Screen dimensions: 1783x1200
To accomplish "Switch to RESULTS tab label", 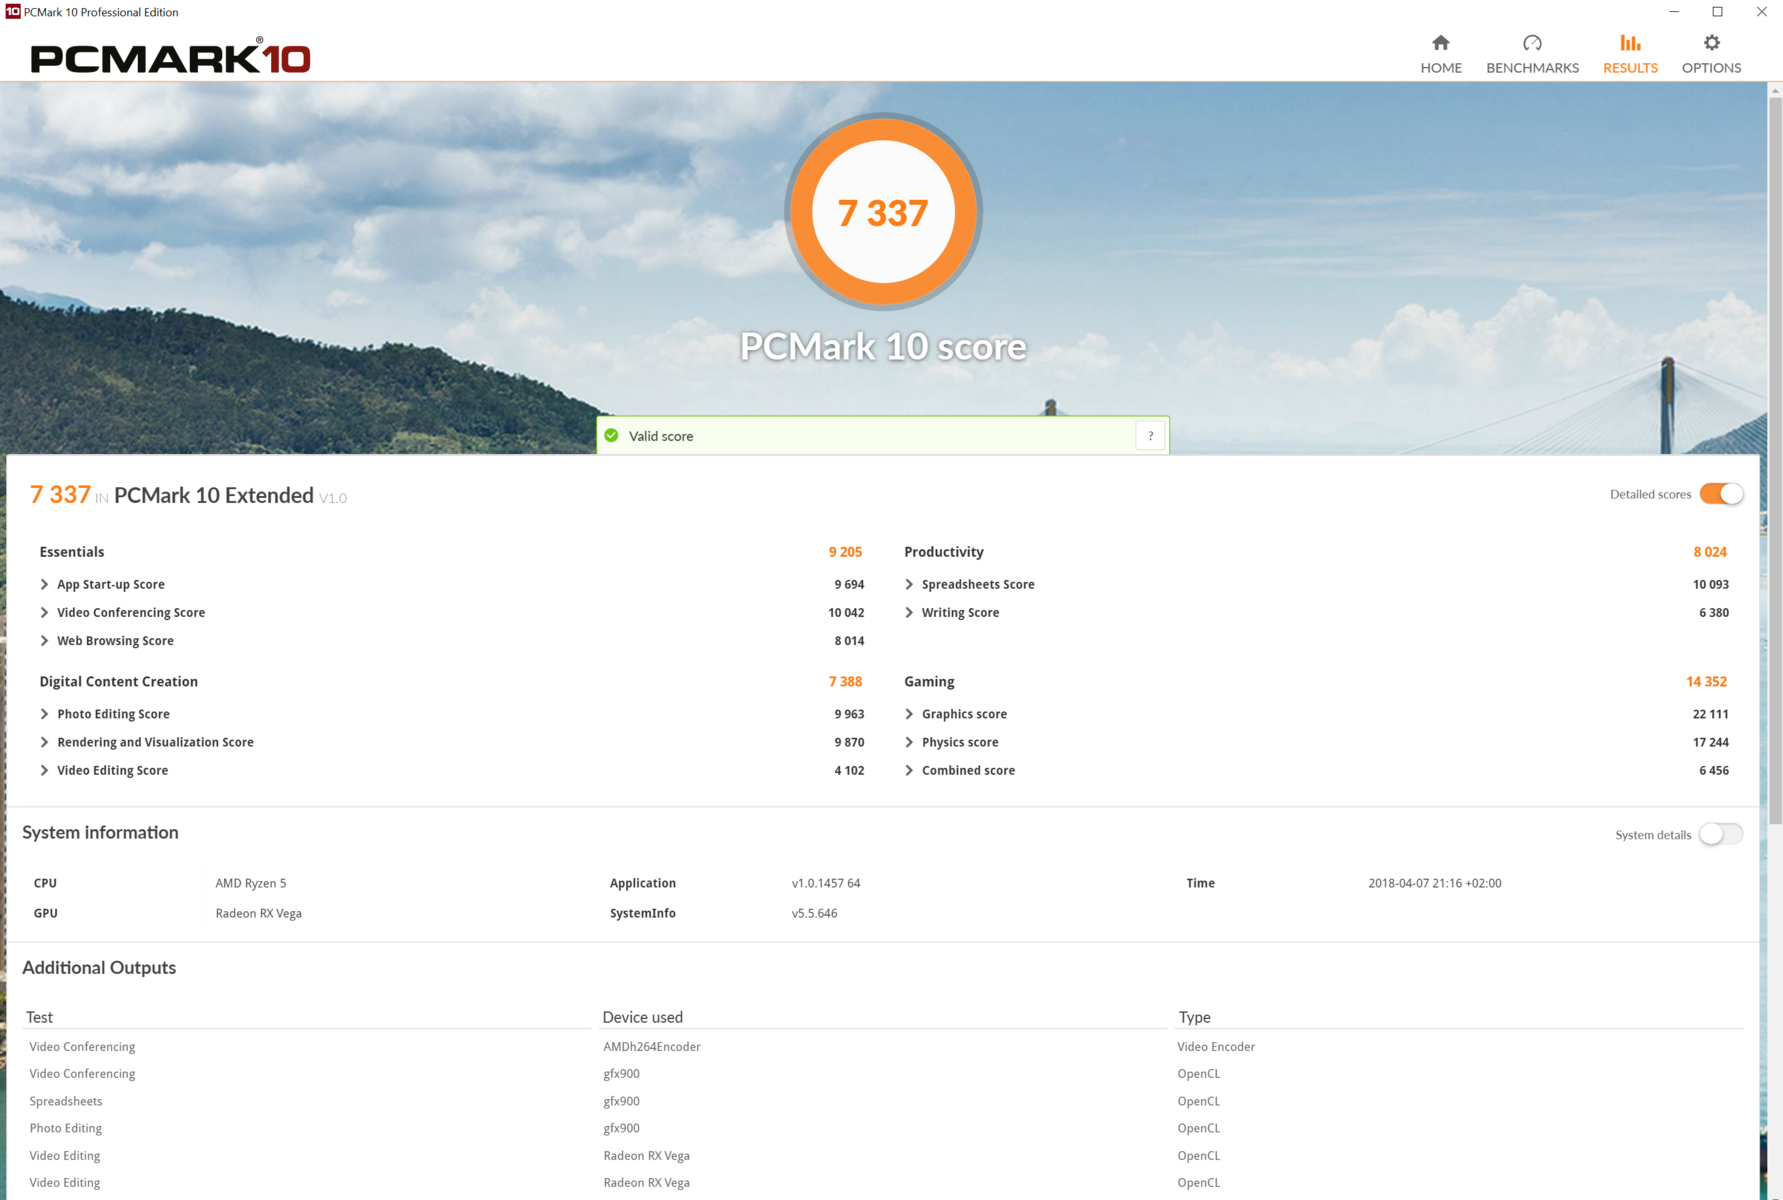I will [1630, 68].
